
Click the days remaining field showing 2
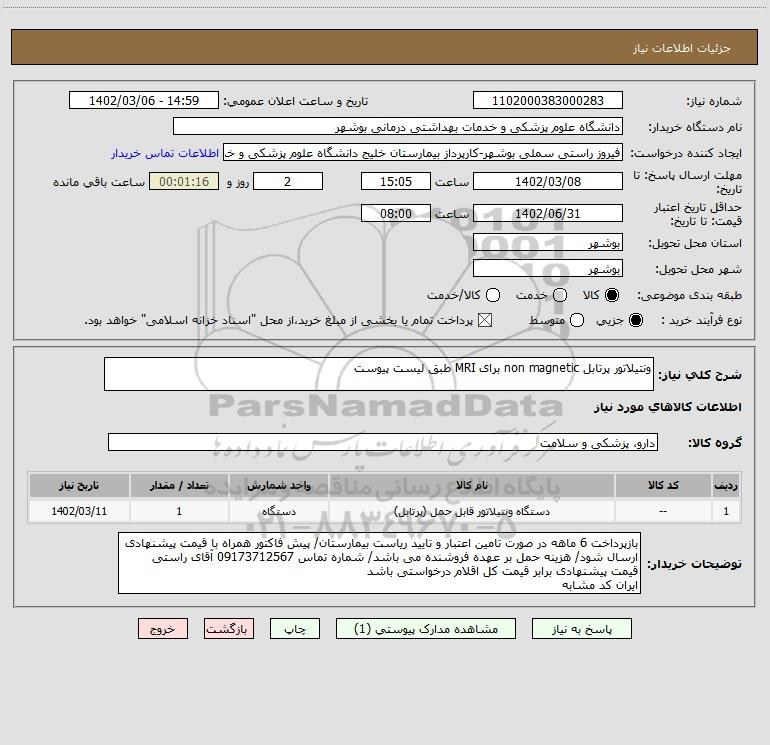pos(288,181)
